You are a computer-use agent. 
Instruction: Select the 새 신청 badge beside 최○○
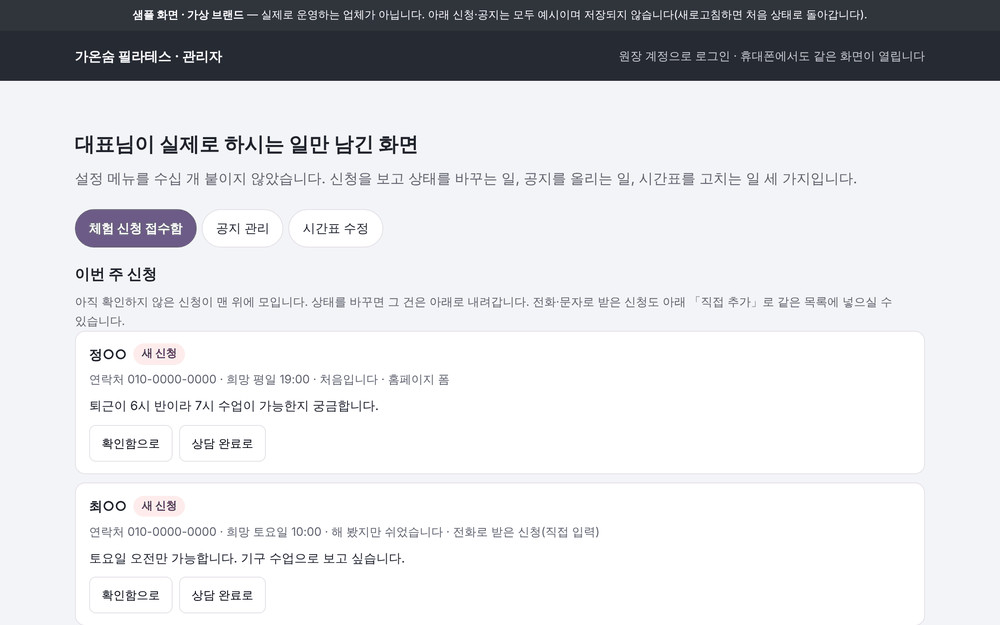coord(159,506)
